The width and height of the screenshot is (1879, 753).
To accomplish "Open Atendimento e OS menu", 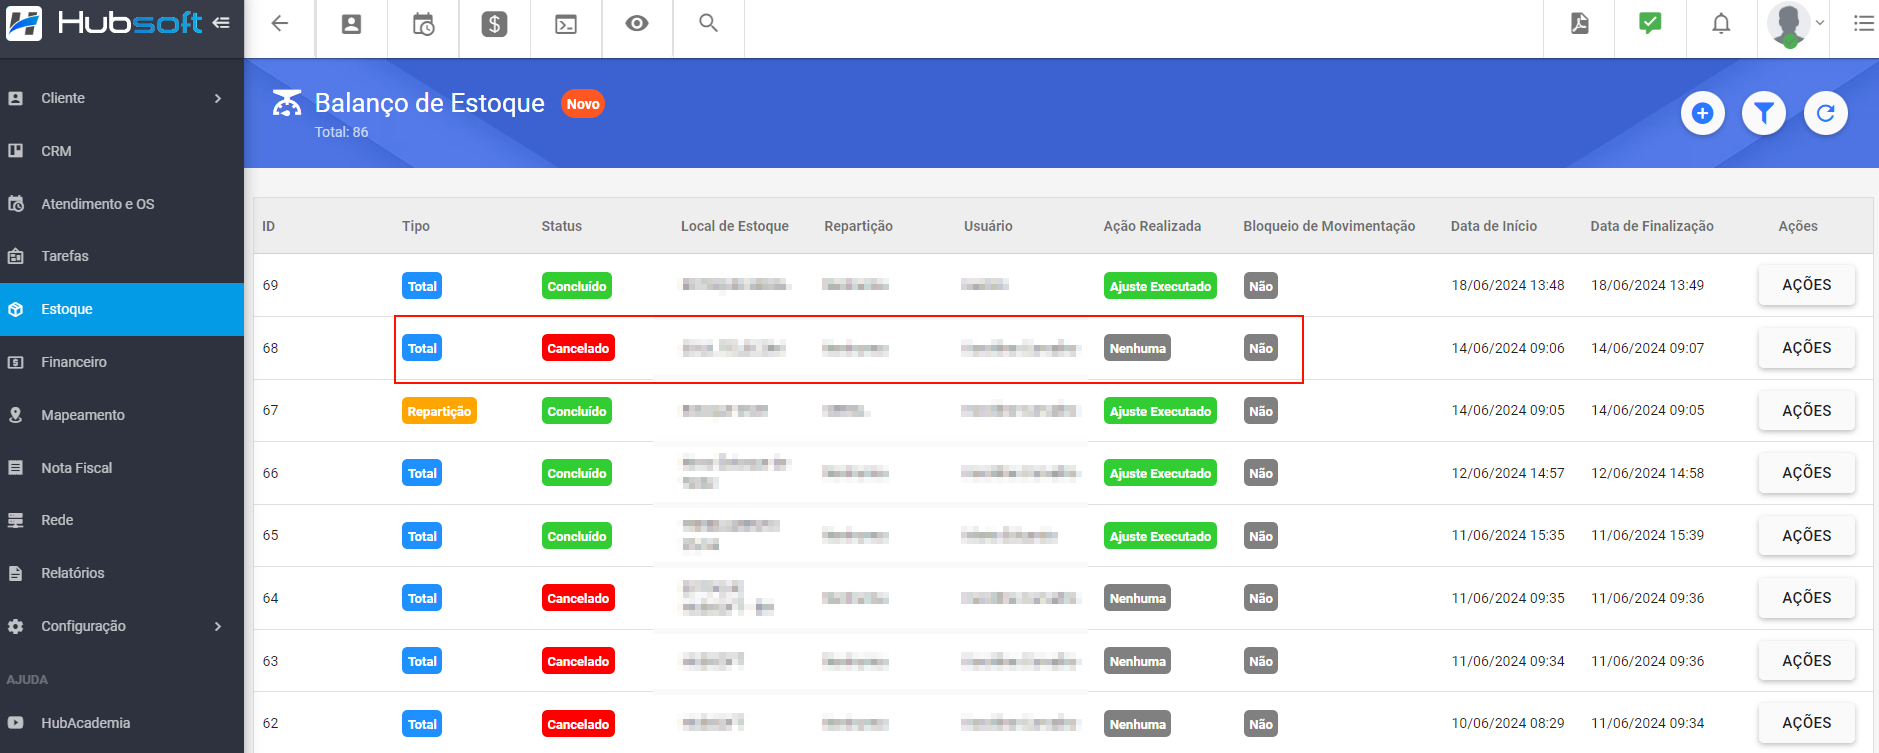I will pyautogui.click(x=122, y=204).
